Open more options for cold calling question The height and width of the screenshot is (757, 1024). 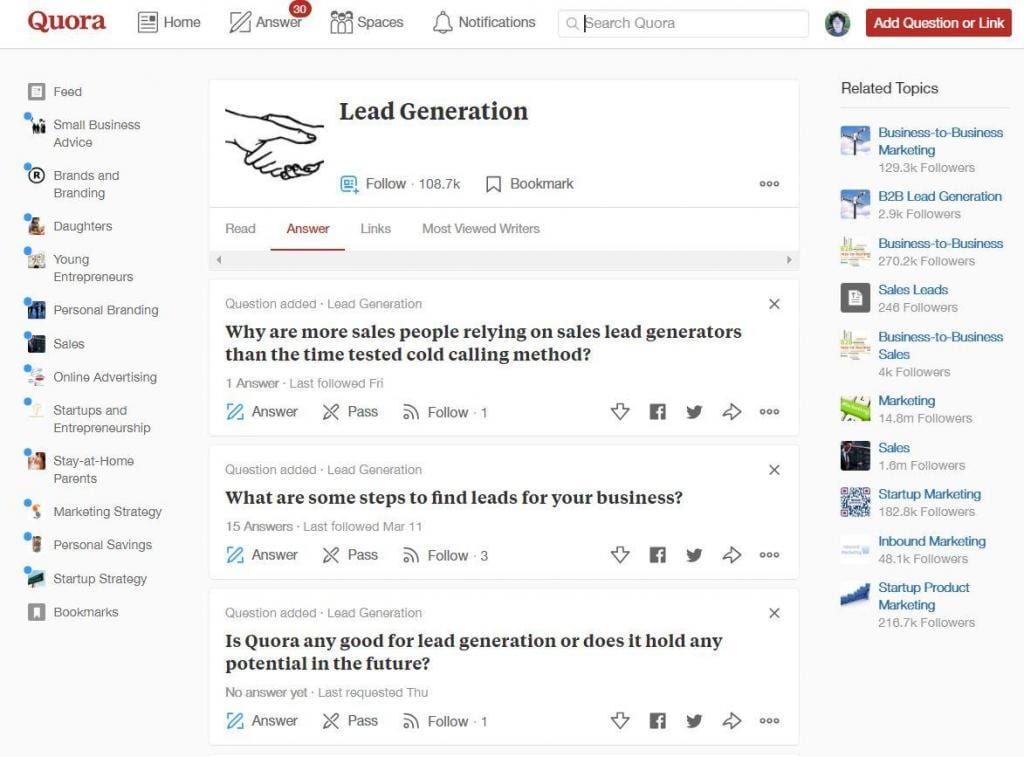pyautogui.click(x=769, y=411)
